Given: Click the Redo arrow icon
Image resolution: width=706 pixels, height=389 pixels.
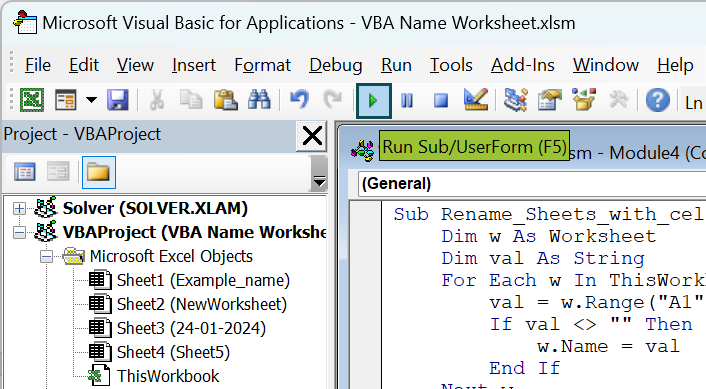Looking at the screenshot, I should click(333, 100).
